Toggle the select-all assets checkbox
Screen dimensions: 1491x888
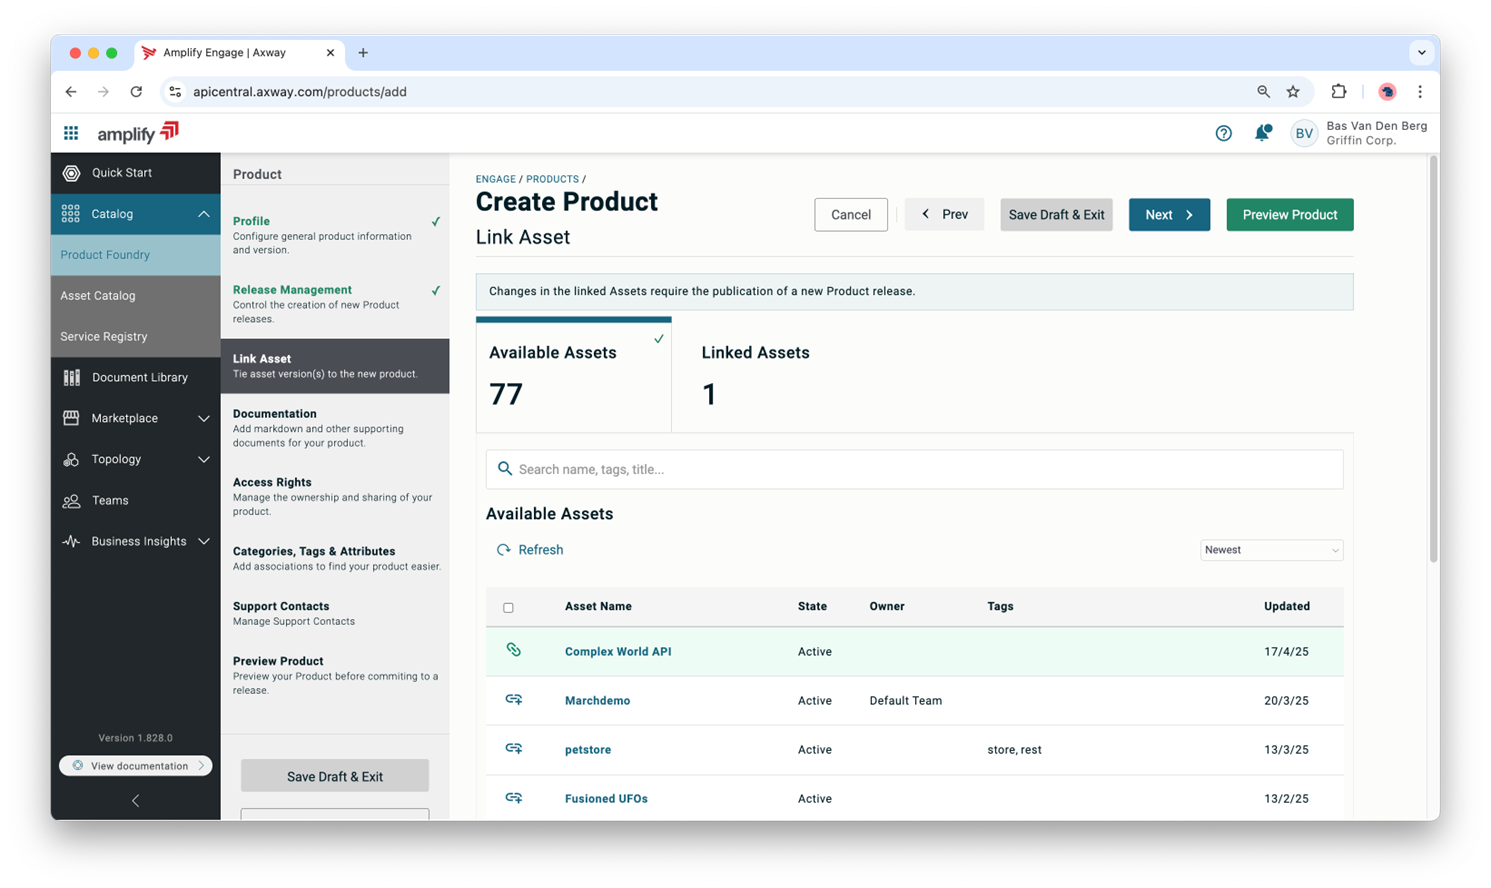508,607
